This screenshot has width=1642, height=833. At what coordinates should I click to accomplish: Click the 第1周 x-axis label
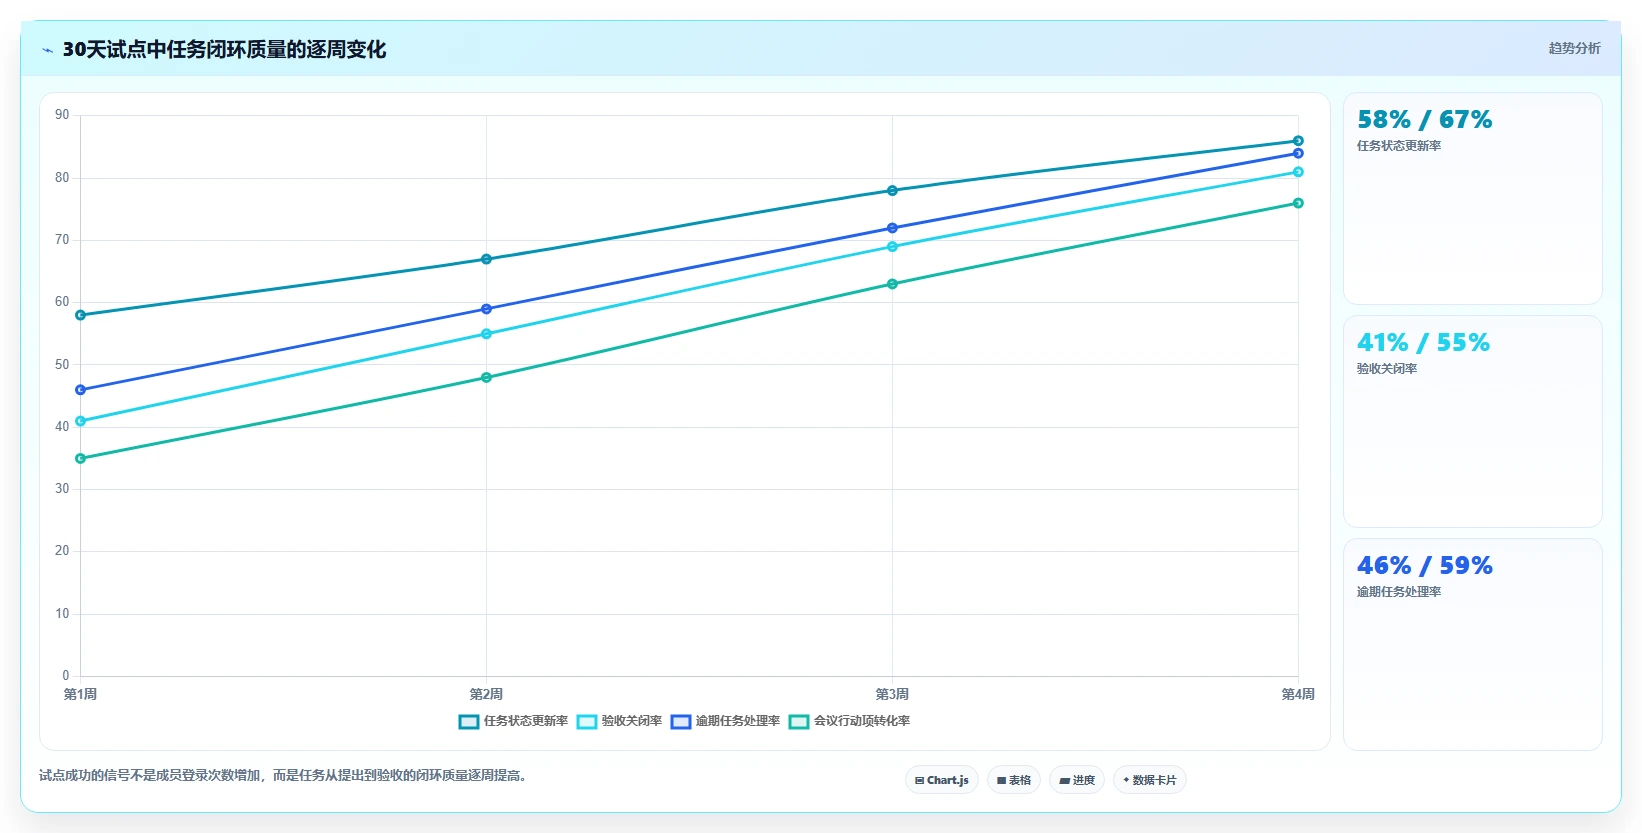tap(81, 694)
